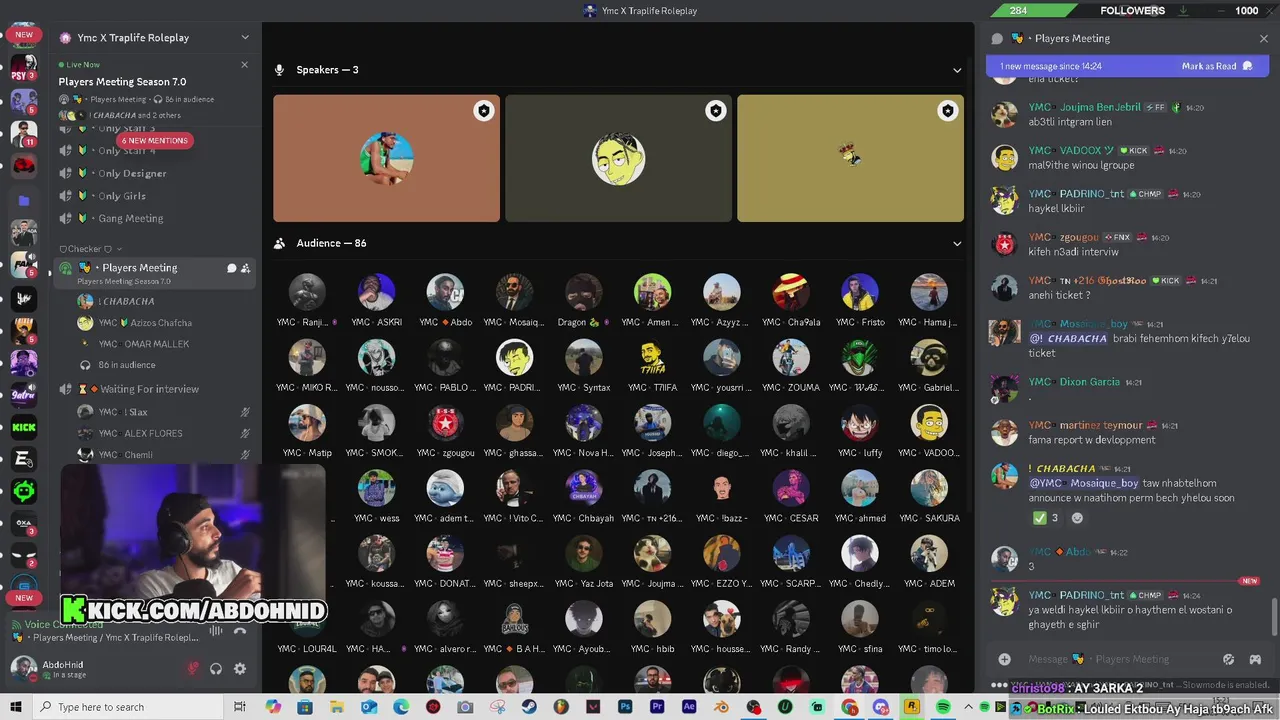Viewport: 1280px width, 720px height.
Task: Collapse the Checker channel category
Action: point(90,249)
